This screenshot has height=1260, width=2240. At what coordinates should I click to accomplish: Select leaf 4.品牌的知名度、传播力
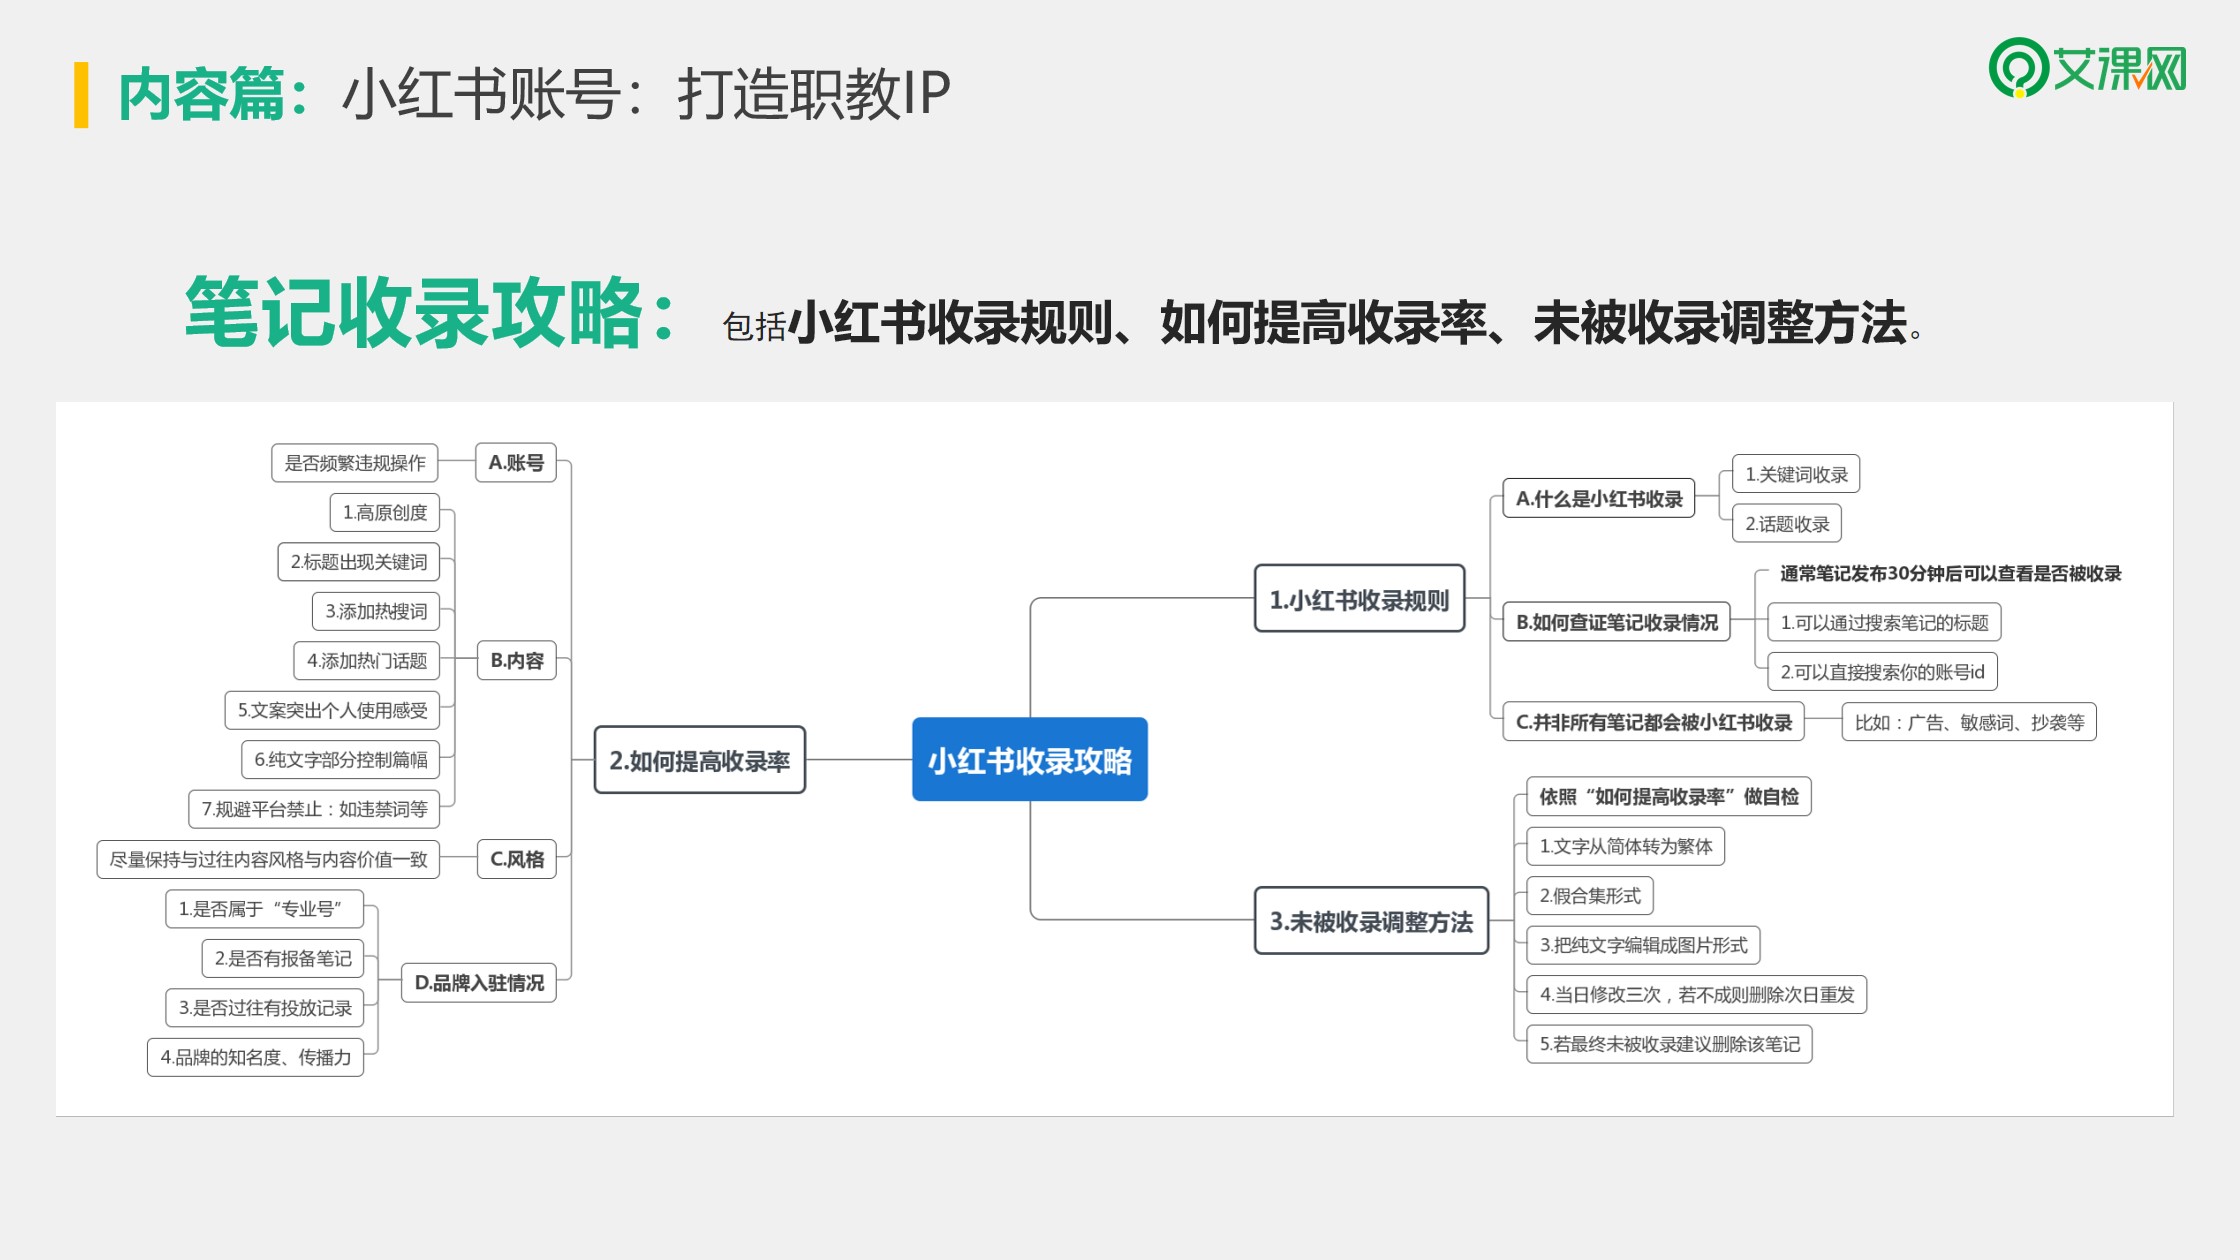[256, 1057]
